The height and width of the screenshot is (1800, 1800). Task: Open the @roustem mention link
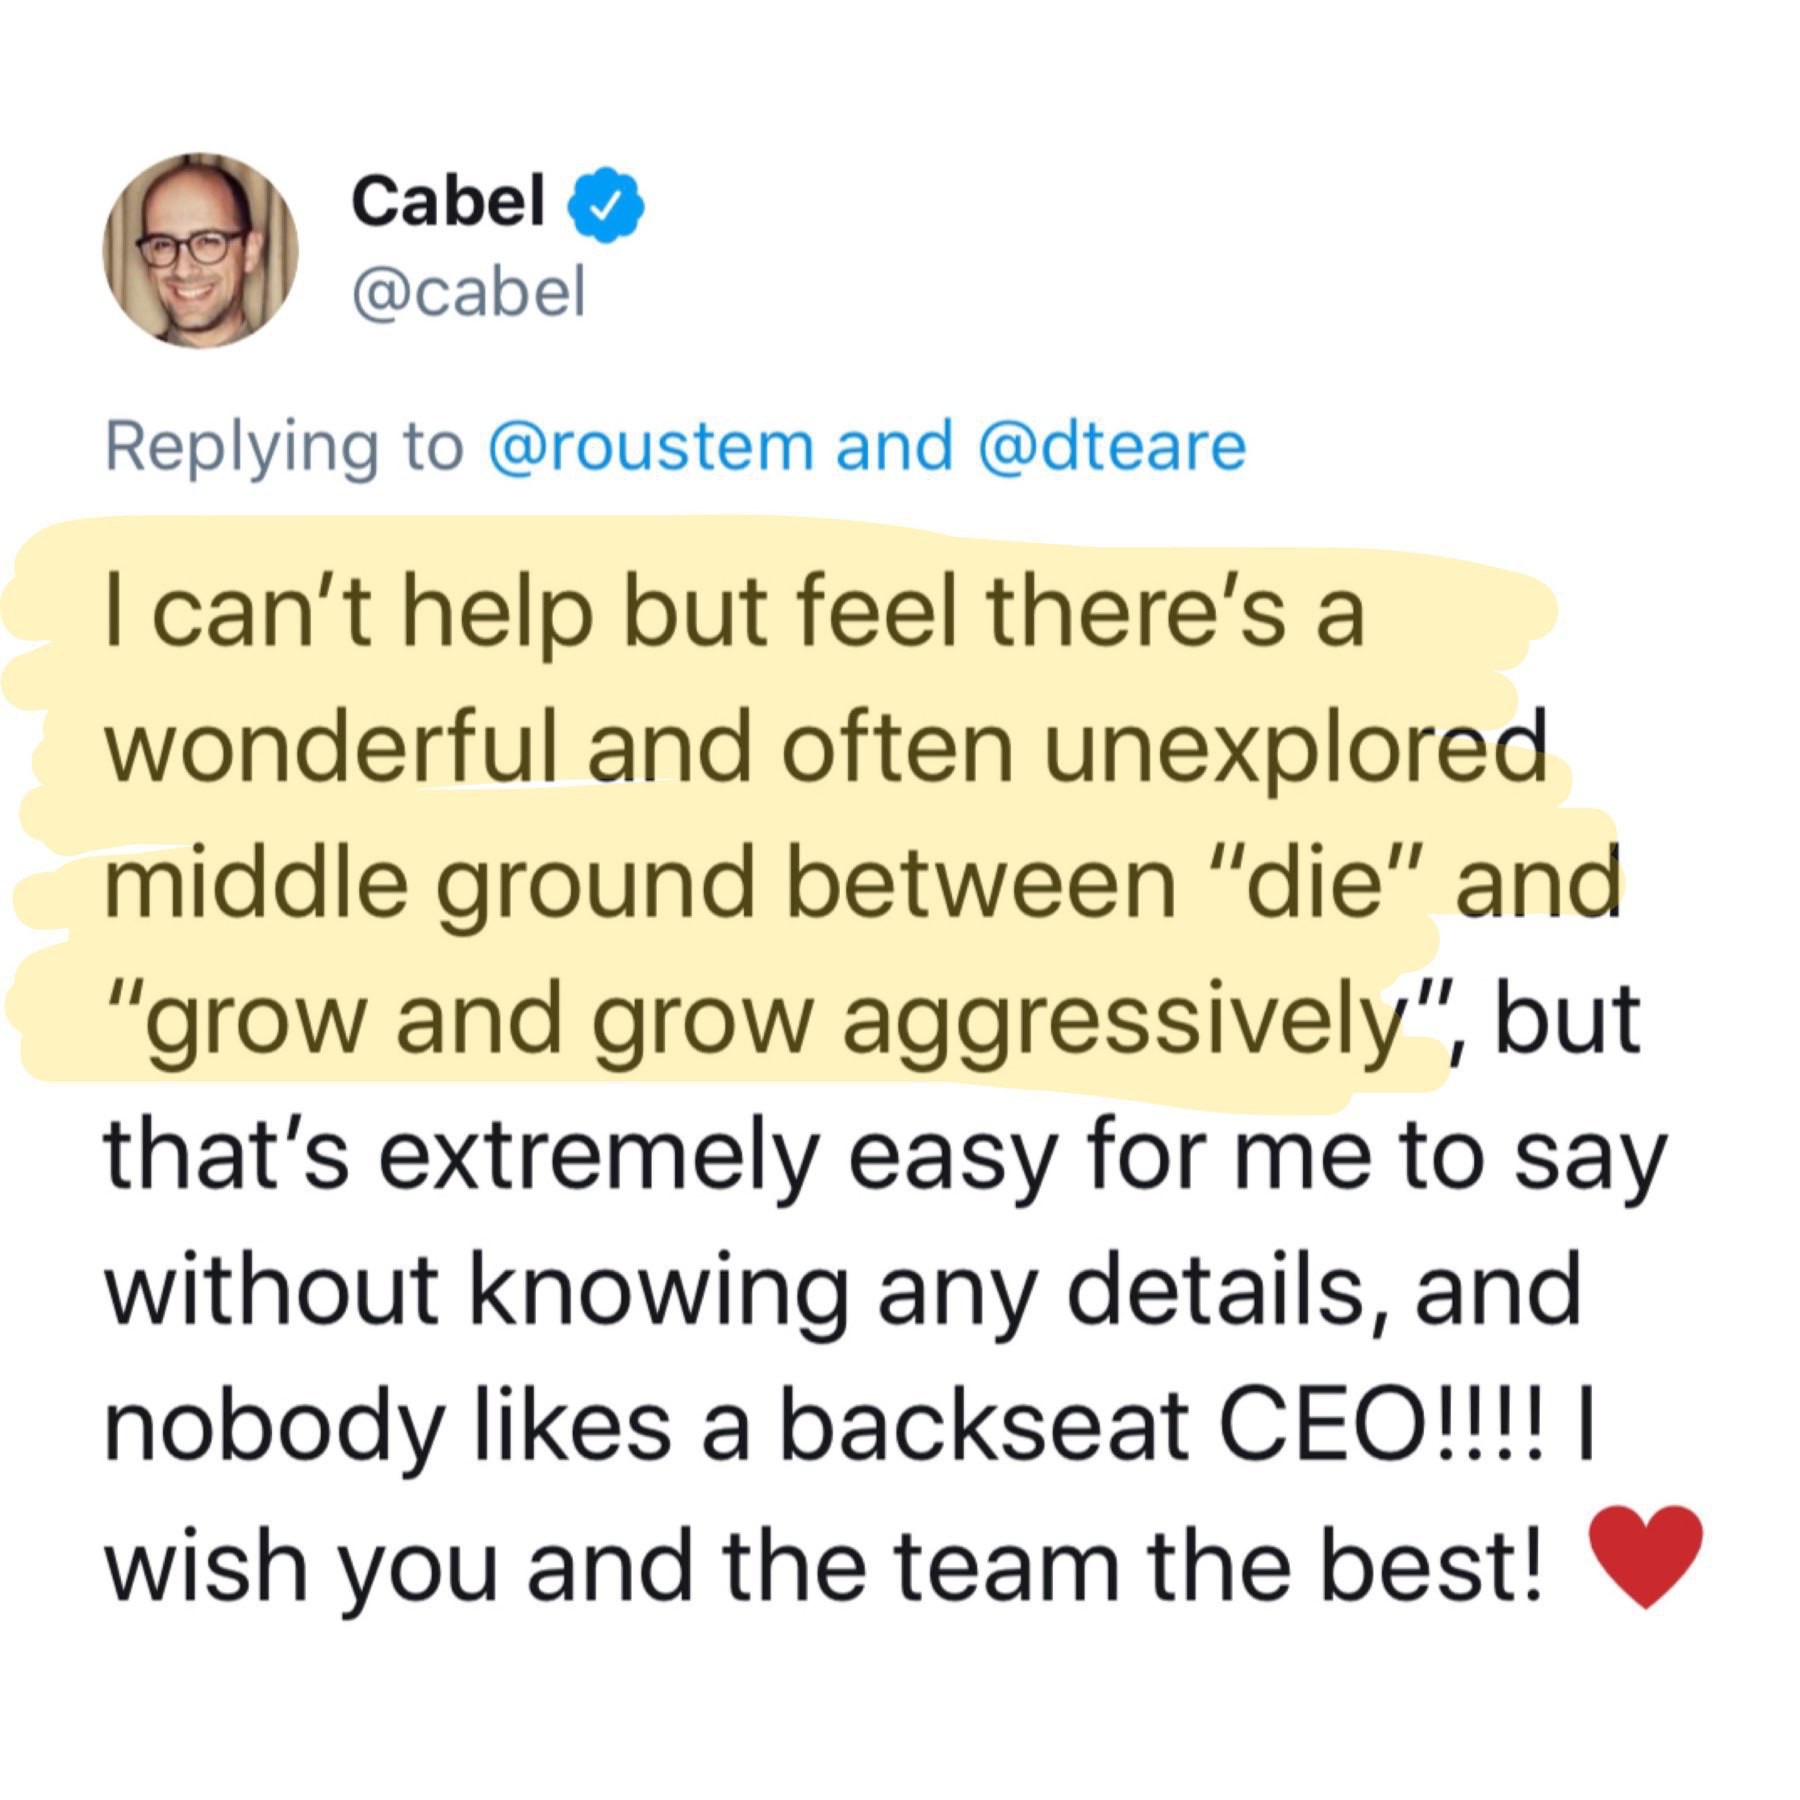click(x=650, y=445)
